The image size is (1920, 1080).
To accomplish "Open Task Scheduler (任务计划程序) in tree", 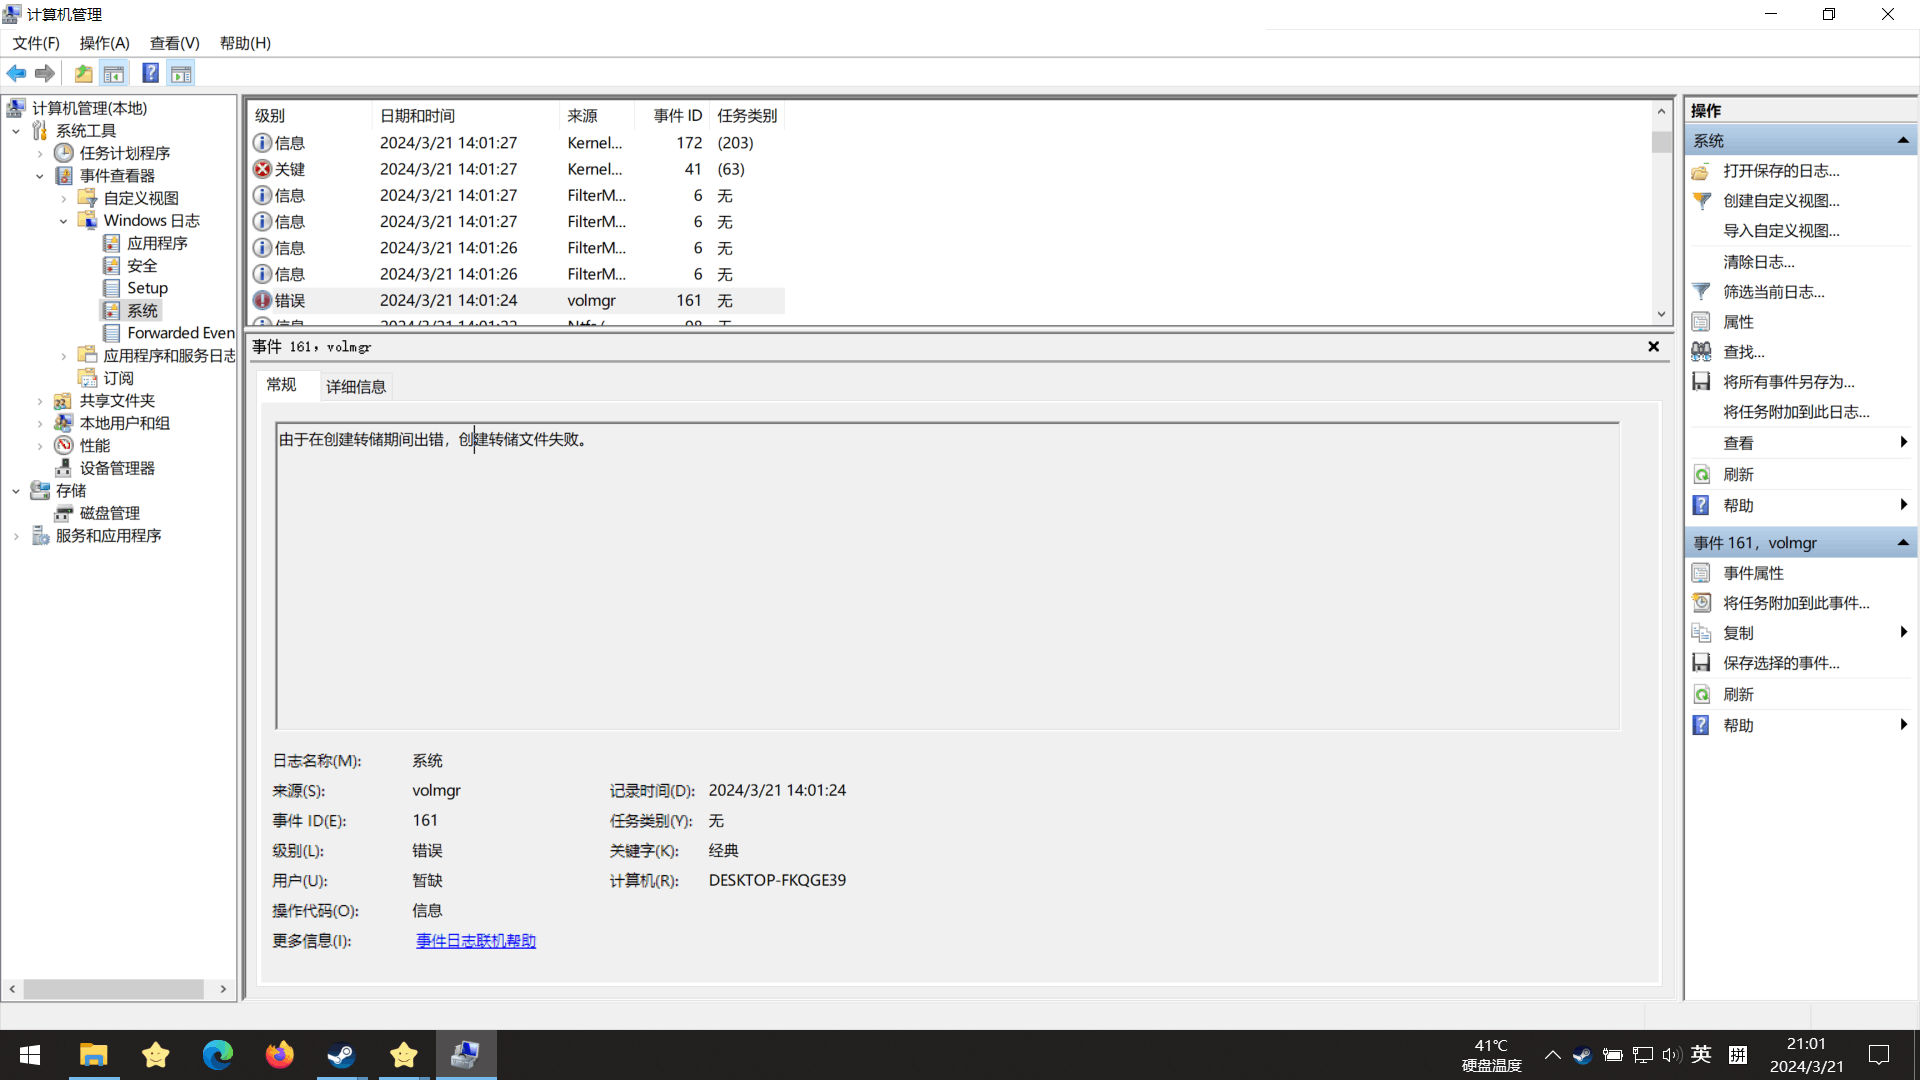I will click(124, 153).
